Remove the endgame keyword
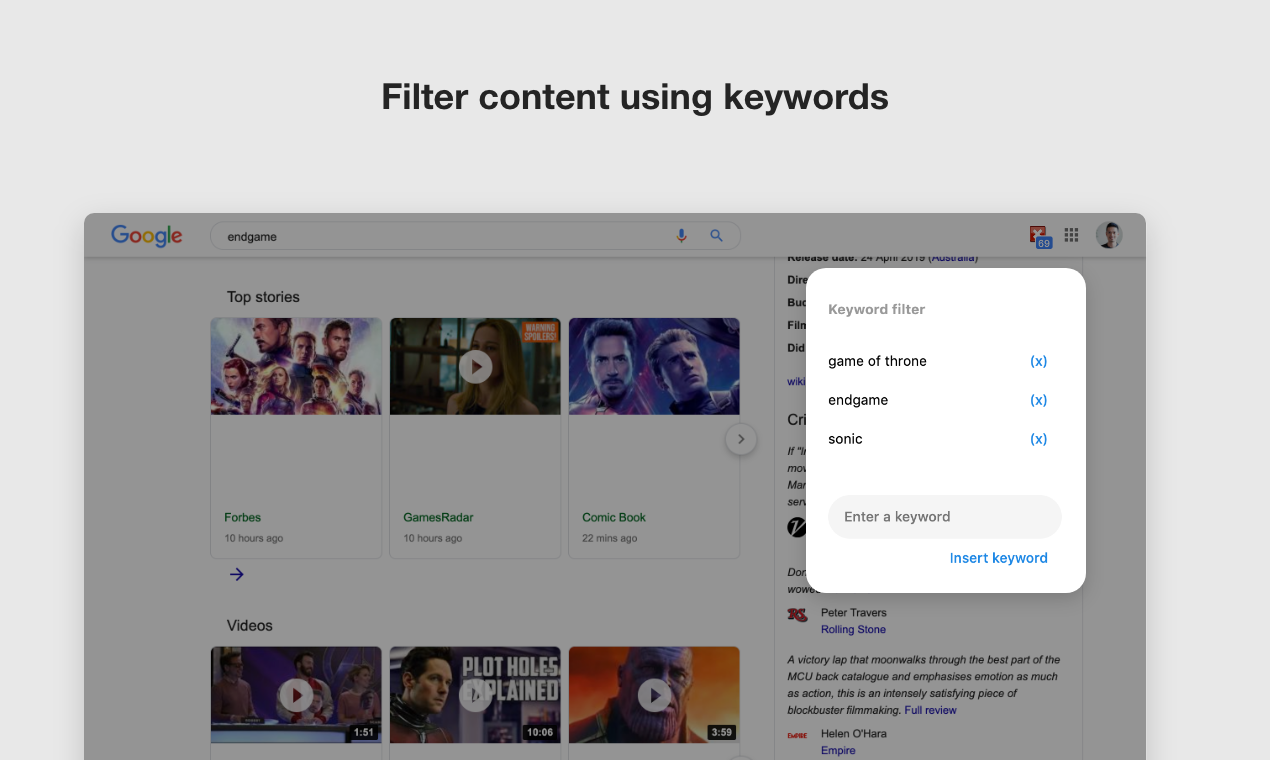1270x760 pixels. [x=1039, y=400]
